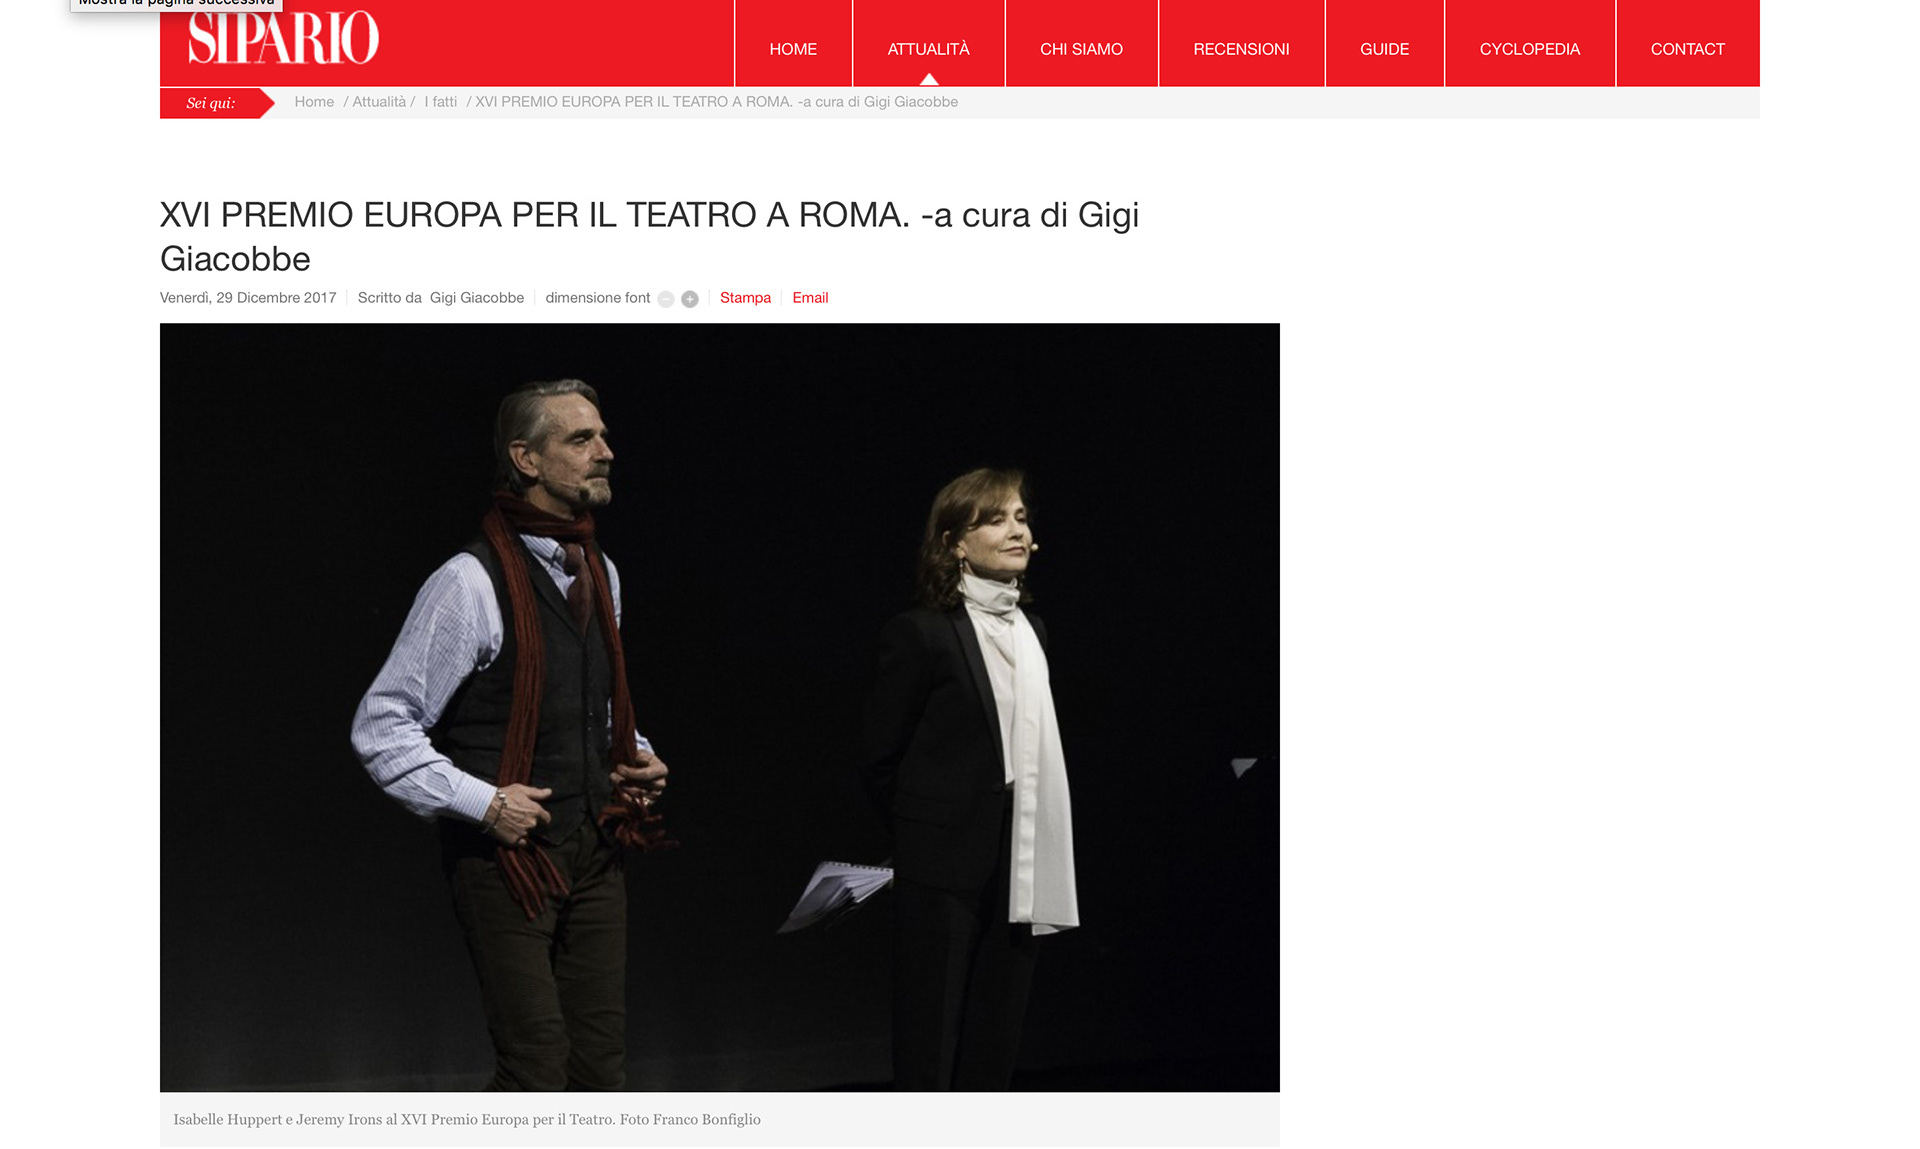Open author Gigi Giacobbe link

click(477, 298)
